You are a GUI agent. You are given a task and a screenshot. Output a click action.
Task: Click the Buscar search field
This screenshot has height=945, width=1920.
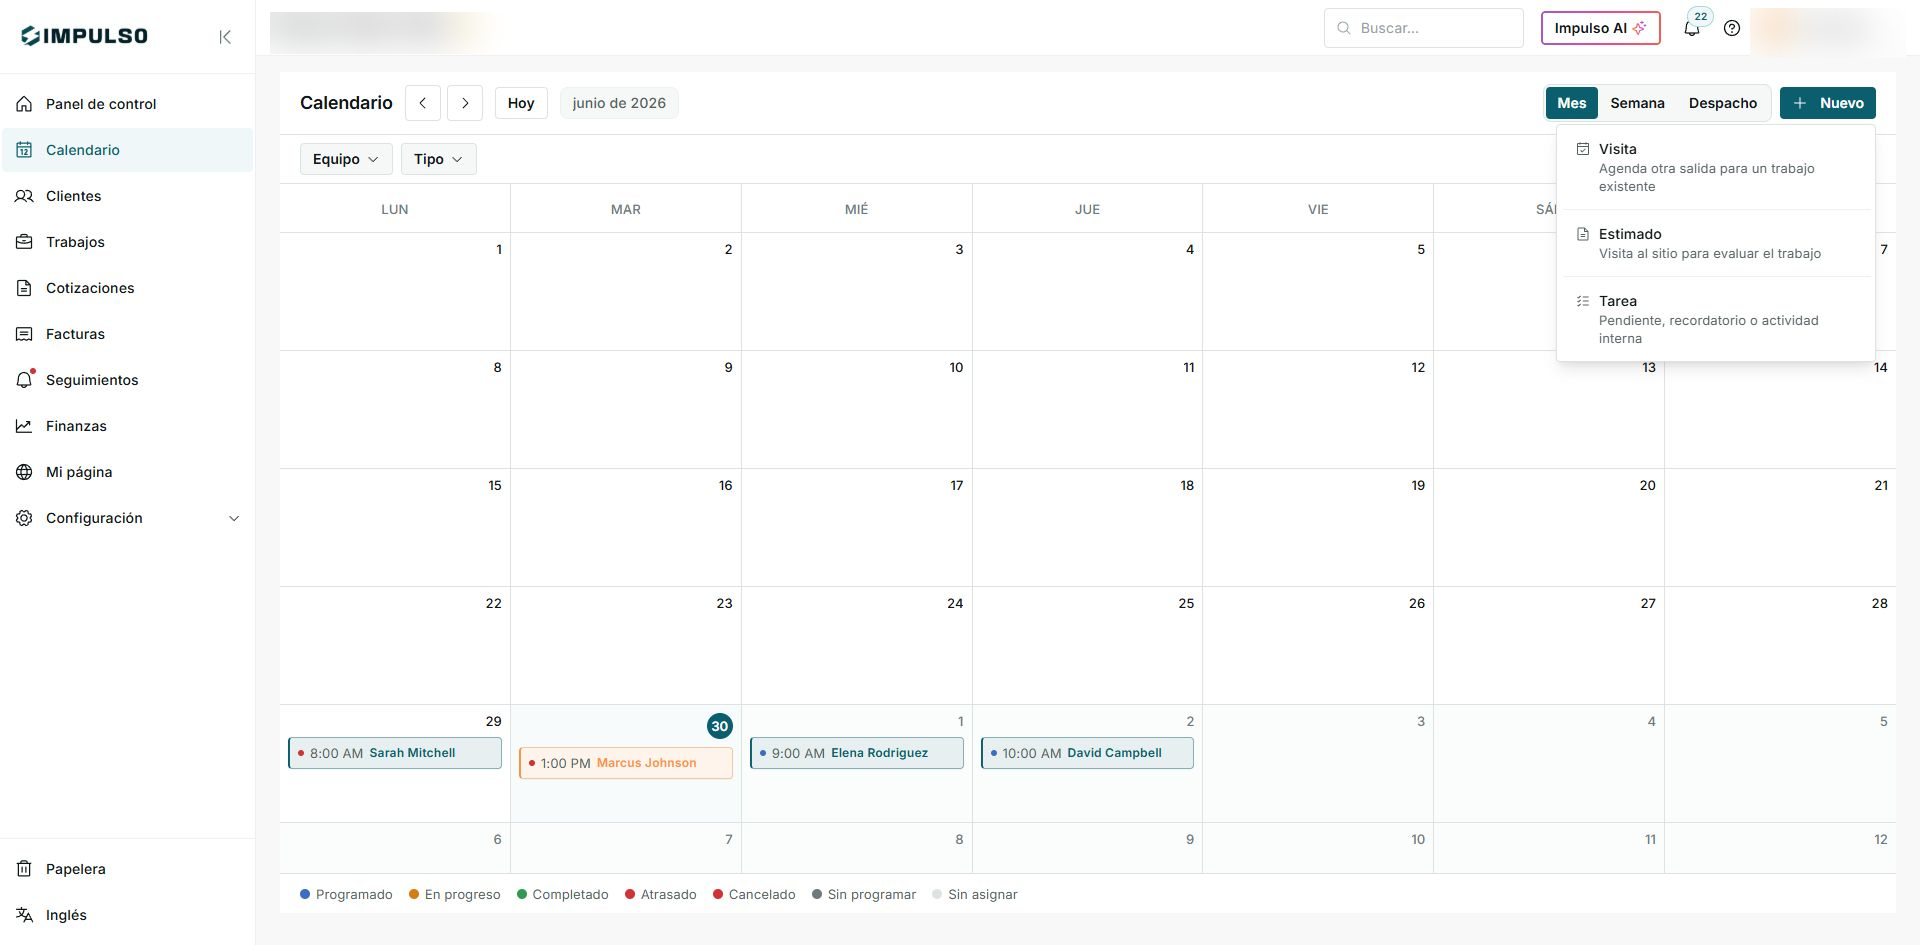pyautogui.click(x=1424, y=28)
